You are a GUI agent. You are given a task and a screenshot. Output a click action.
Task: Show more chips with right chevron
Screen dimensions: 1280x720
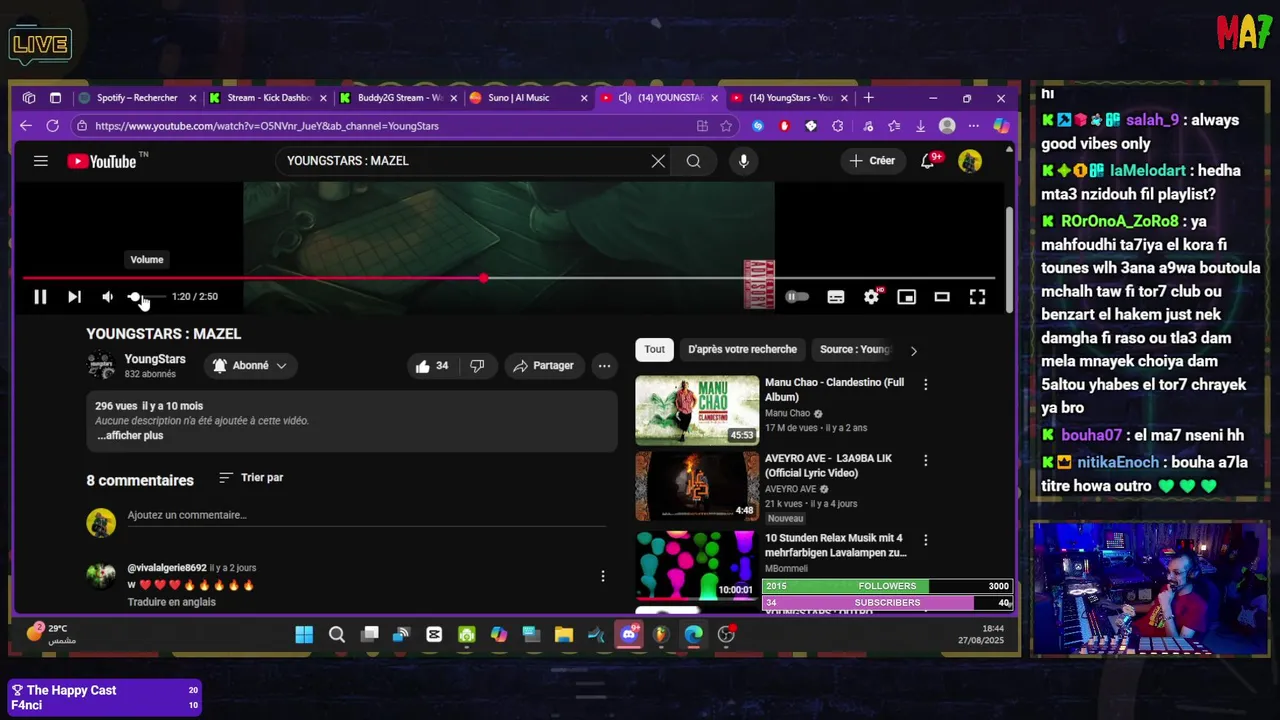(x=913, y=351)
